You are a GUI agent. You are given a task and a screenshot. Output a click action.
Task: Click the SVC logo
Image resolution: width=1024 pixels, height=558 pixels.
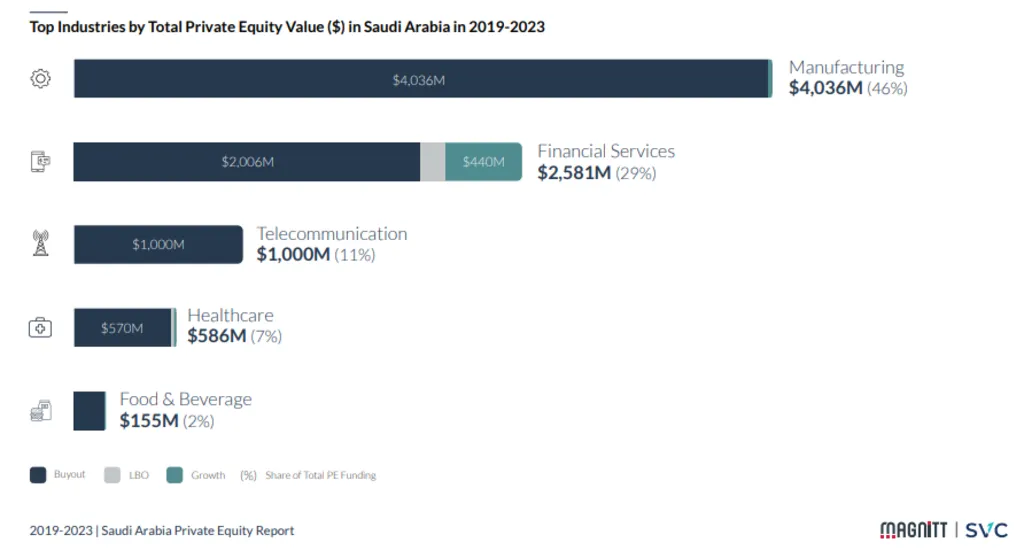[x=986, y=530]
